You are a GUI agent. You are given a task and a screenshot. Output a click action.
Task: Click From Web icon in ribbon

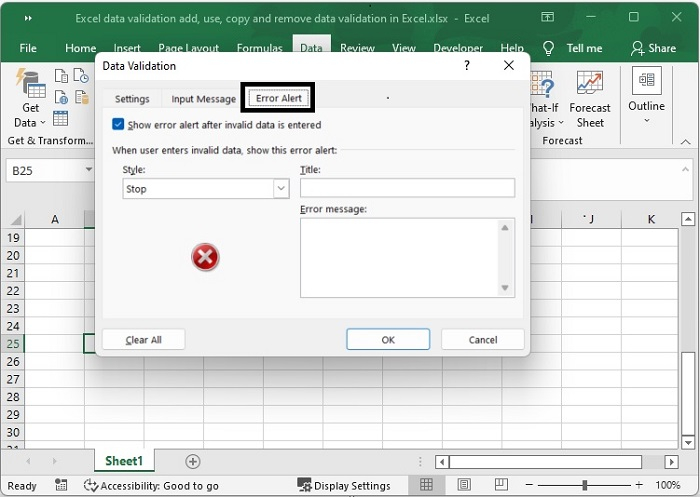coord(61,96)
